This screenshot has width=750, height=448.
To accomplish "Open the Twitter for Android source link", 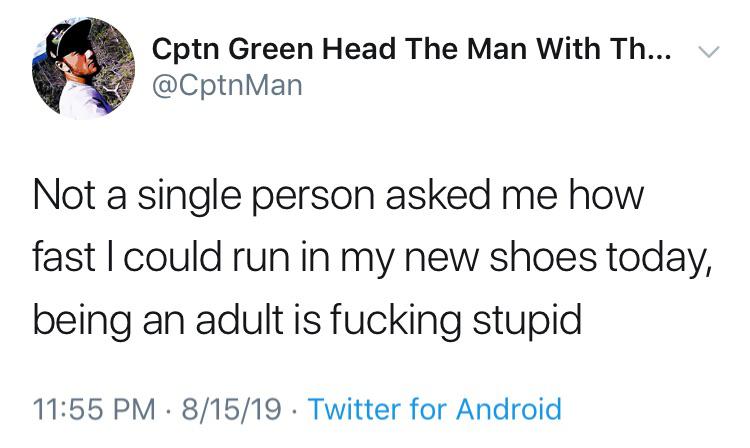I will tap(434, 409).
